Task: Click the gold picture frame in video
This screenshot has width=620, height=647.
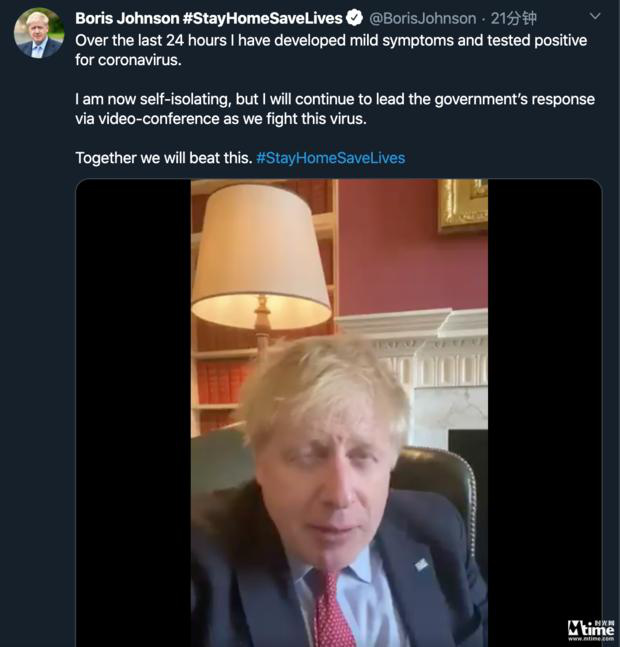Action: click(462, 206)
